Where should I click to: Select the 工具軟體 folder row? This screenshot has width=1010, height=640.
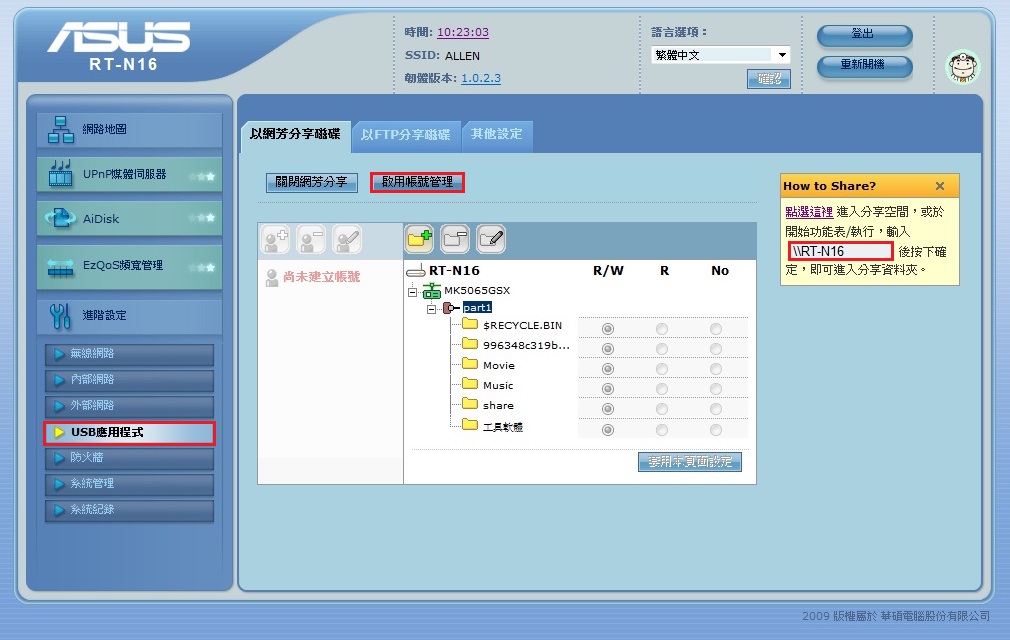point(502,427)
